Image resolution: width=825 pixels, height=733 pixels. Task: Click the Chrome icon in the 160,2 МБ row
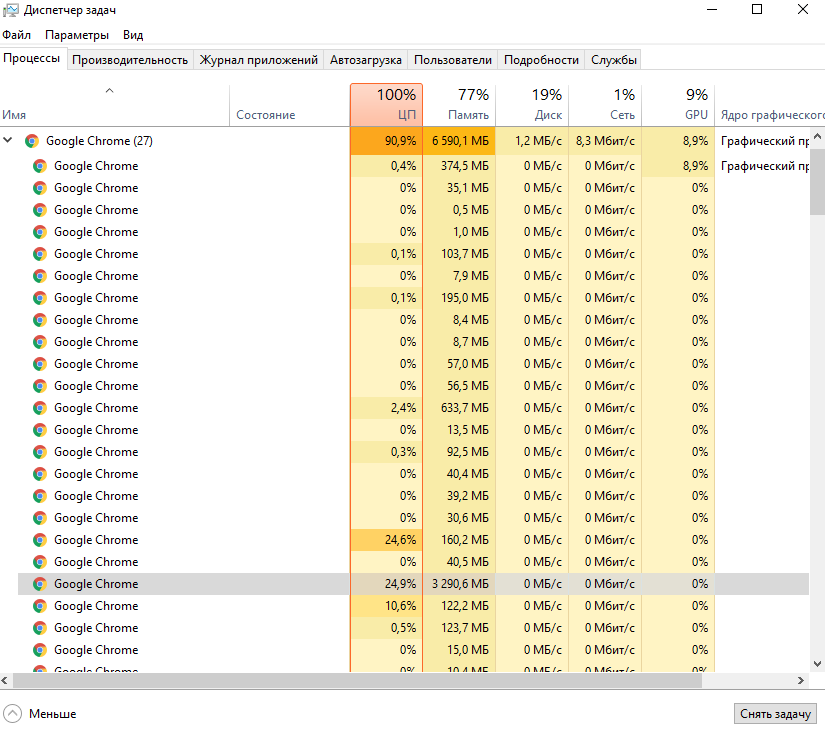tap(39, 540)
